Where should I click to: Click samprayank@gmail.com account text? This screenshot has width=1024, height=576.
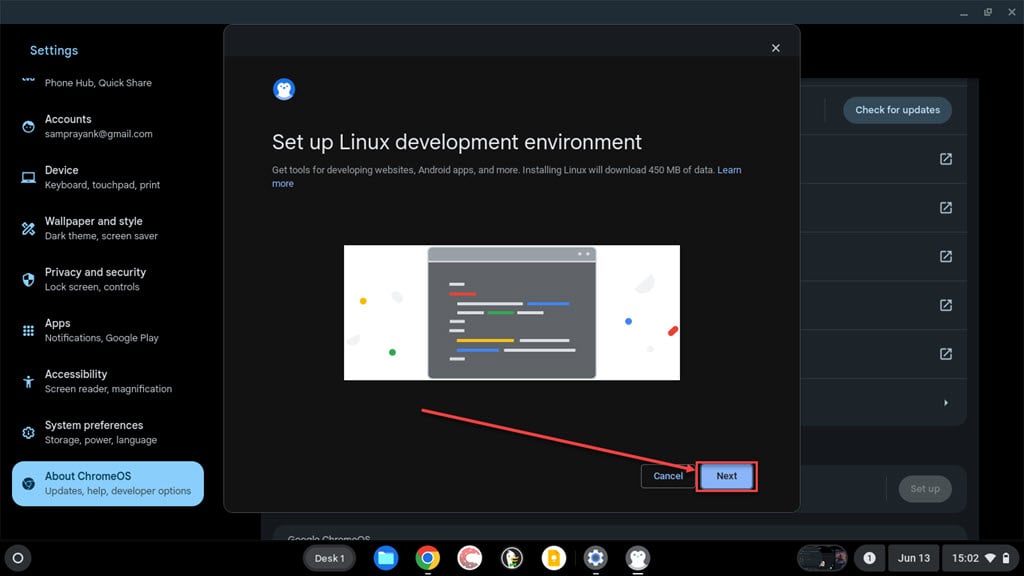click(99, 134)
